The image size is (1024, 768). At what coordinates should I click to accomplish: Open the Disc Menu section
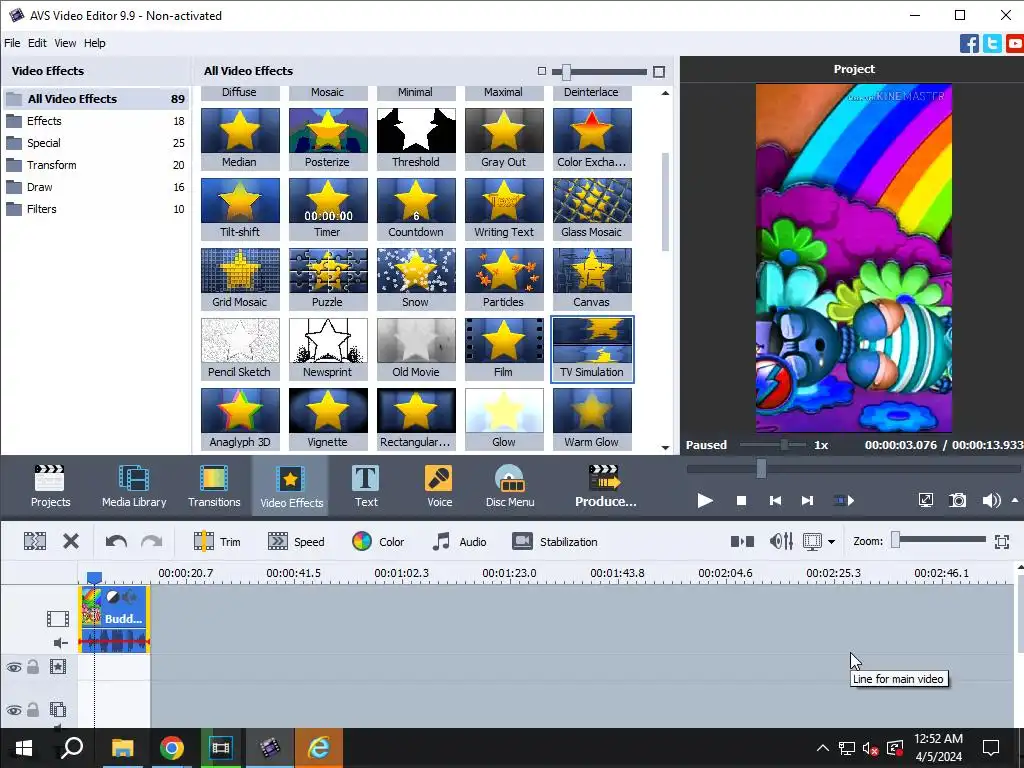pos(510,486)
